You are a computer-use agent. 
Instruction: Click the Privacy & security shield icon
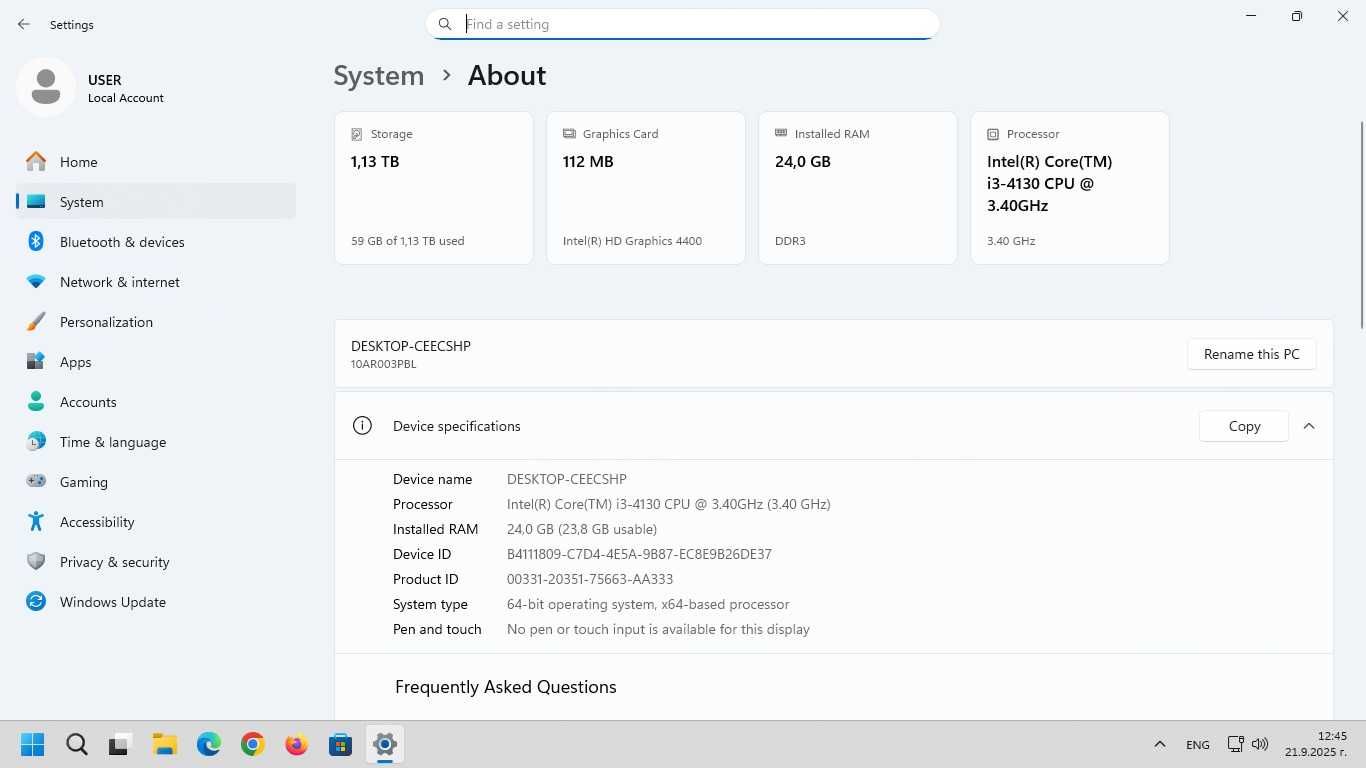(x=36, y=561)
